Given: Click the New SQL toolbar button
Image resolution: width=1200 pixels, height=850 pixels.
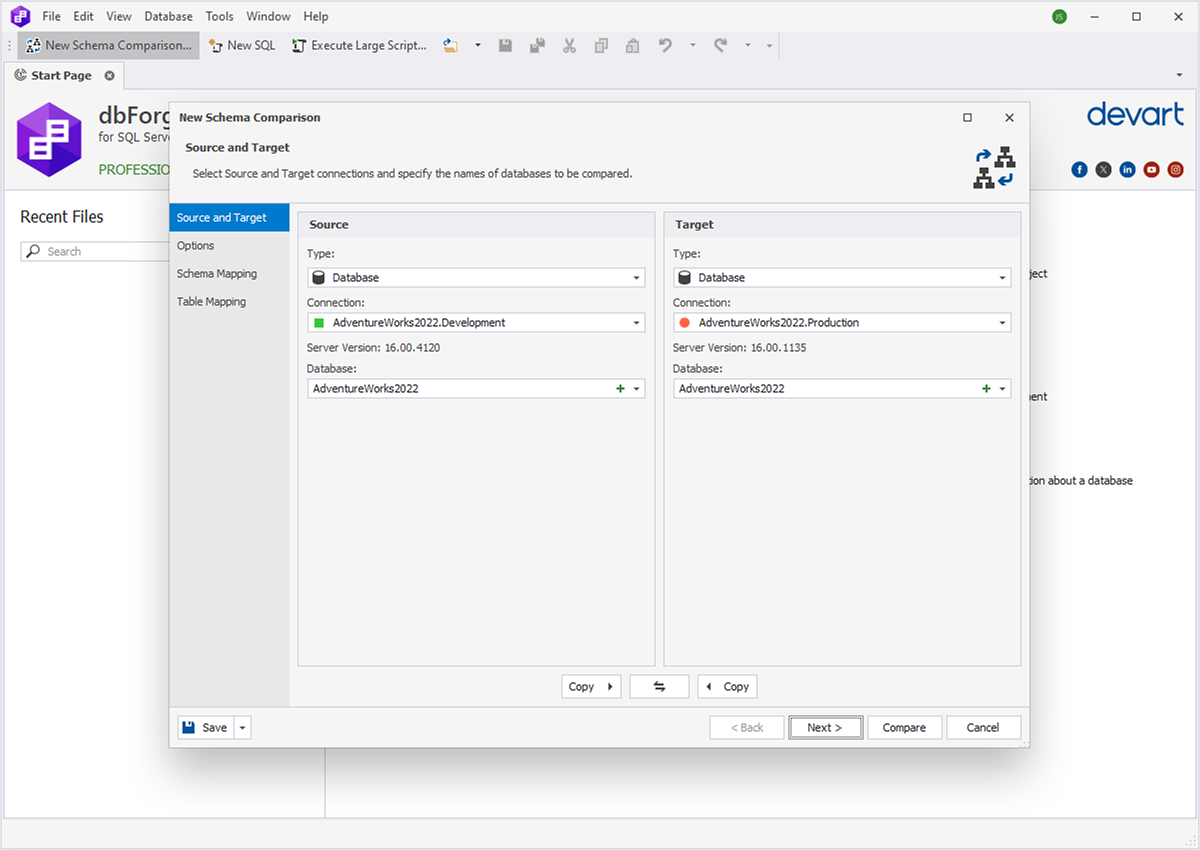Looking at the screenshot, I should (x=242, y=45).
